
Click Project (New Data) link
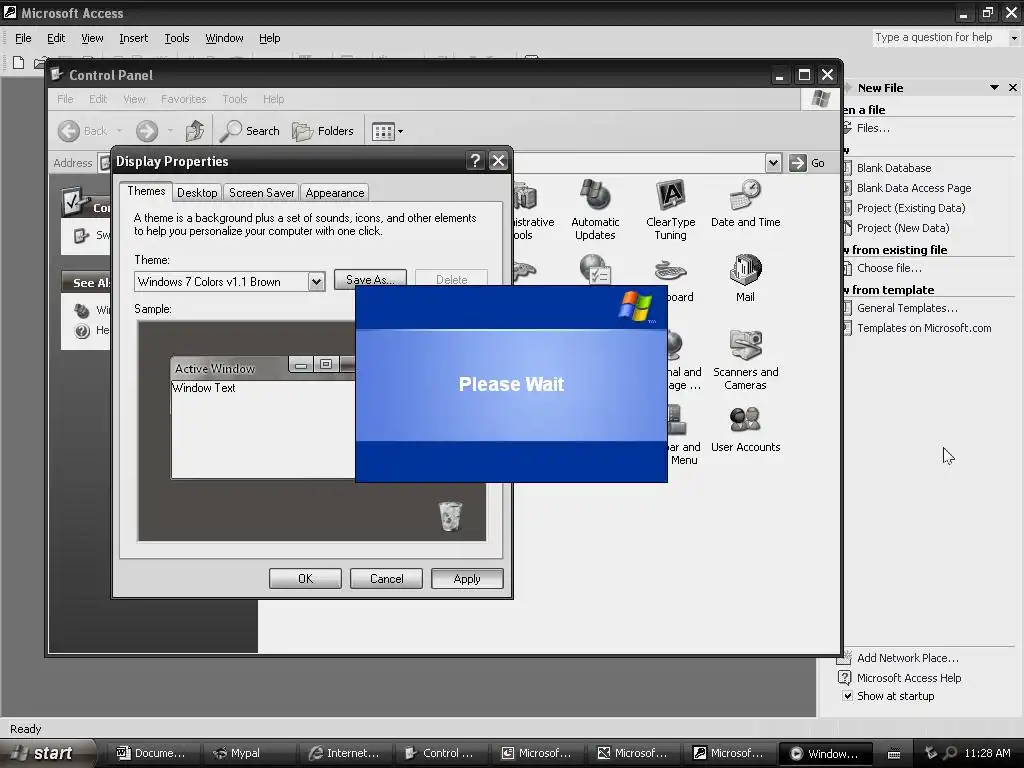pyautogui.click(x=903, y=228)
